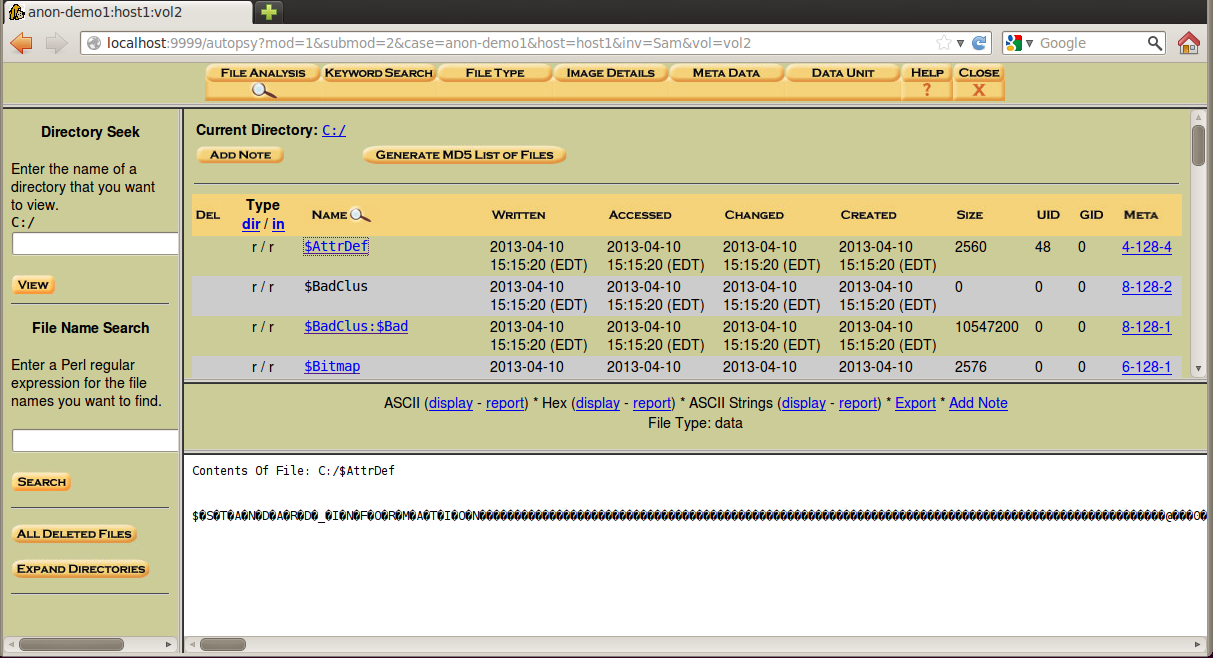Click the Accessed column header
Viewport: 1213px width, 658px height.
pyautogui.click(x=640, y=215)
